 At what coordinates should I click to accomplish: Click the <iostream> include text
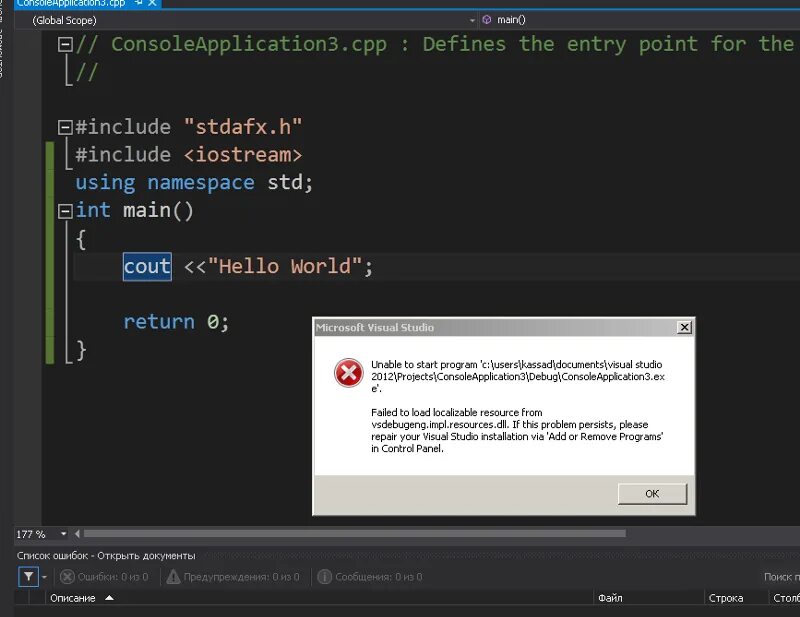(x=243, y=155)
